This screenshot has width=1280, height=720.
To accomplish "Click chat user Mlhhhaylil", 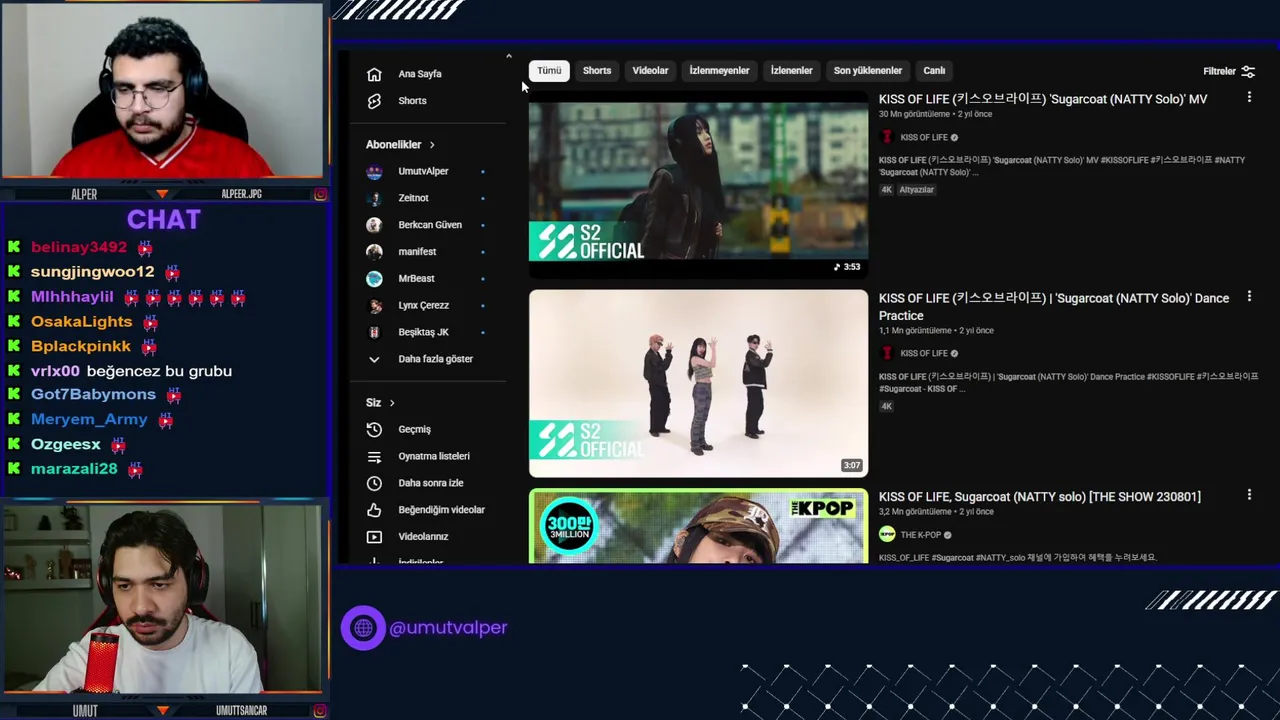I will (x=72, y=297).
